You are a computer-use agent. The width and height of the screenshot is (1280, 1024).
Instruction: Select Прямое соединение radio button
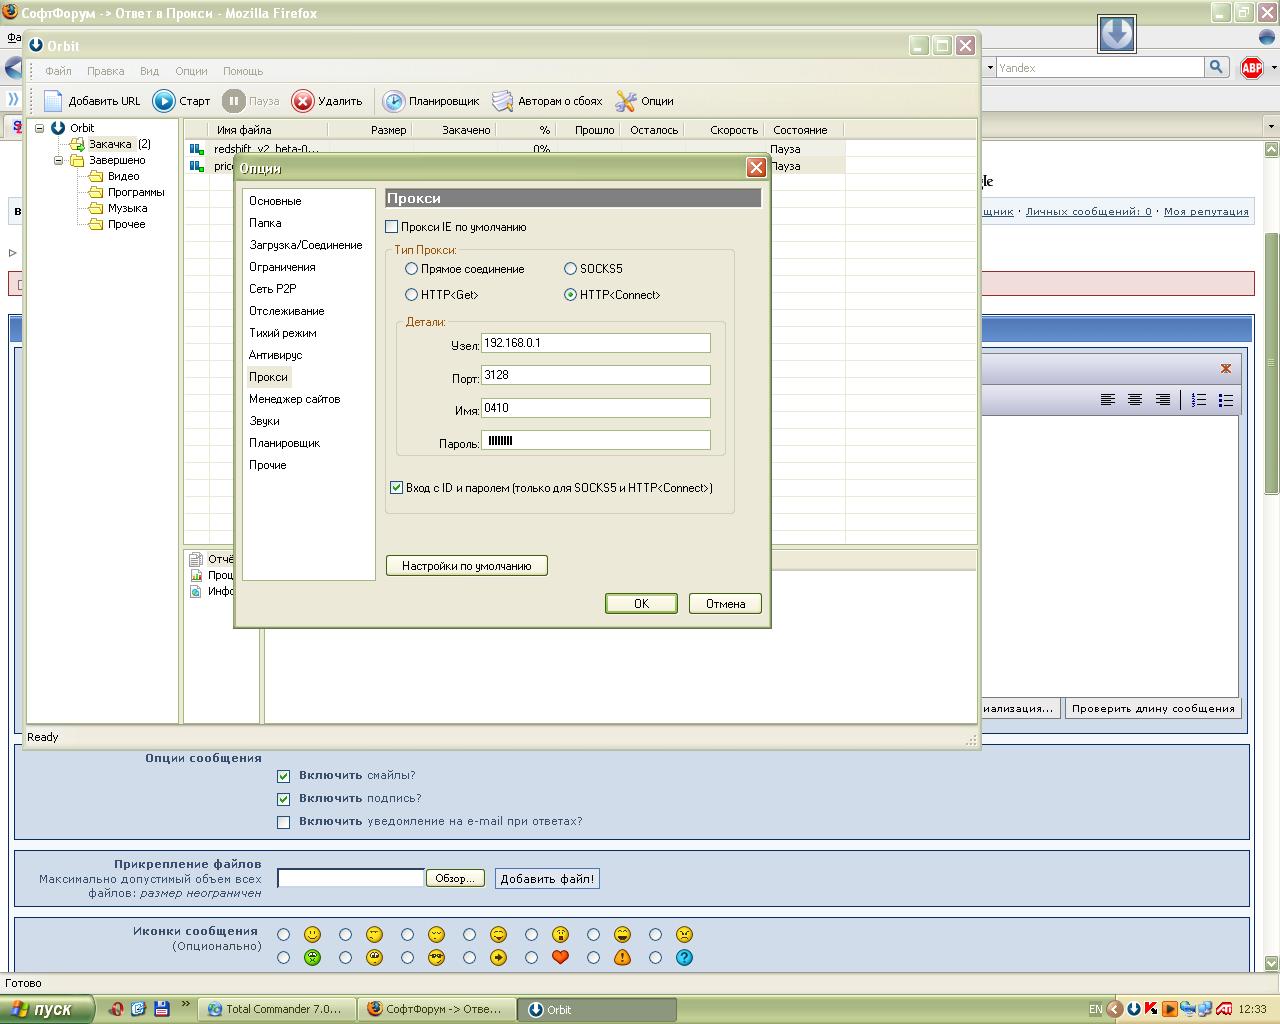(411, 269)
